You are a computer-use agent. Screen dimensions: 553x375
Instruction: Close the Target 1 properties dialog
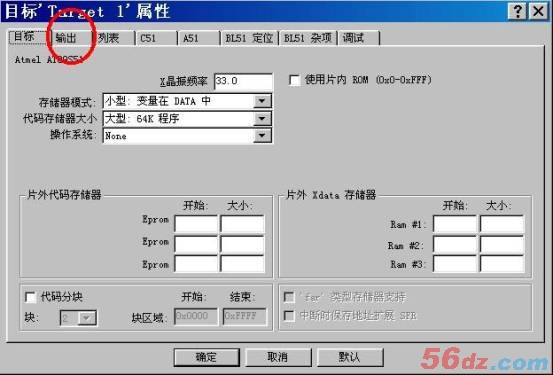pos(538,11)
